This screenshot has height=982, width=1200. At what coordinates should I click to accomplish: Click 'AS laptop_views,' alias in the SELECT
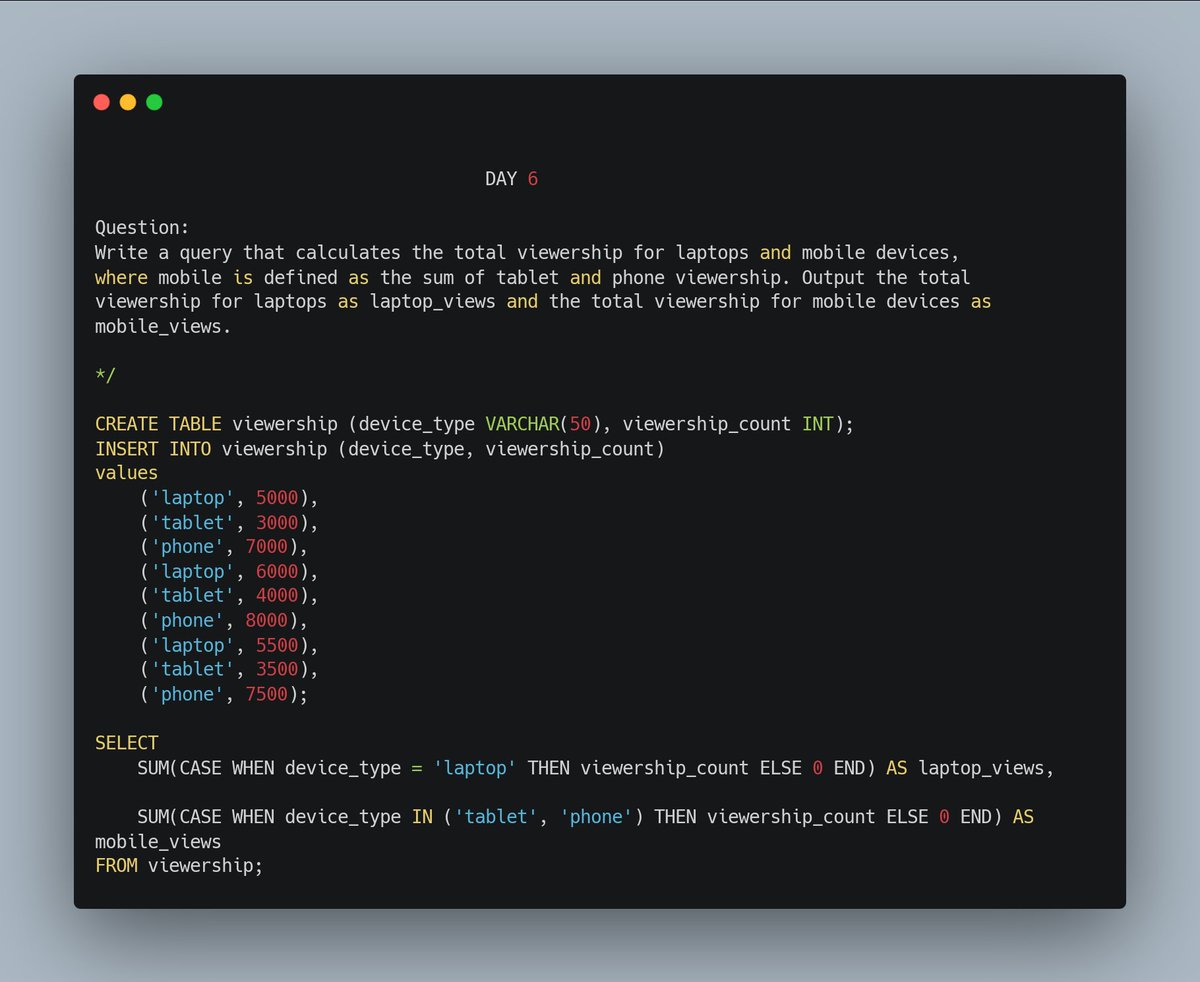point(971,768)
